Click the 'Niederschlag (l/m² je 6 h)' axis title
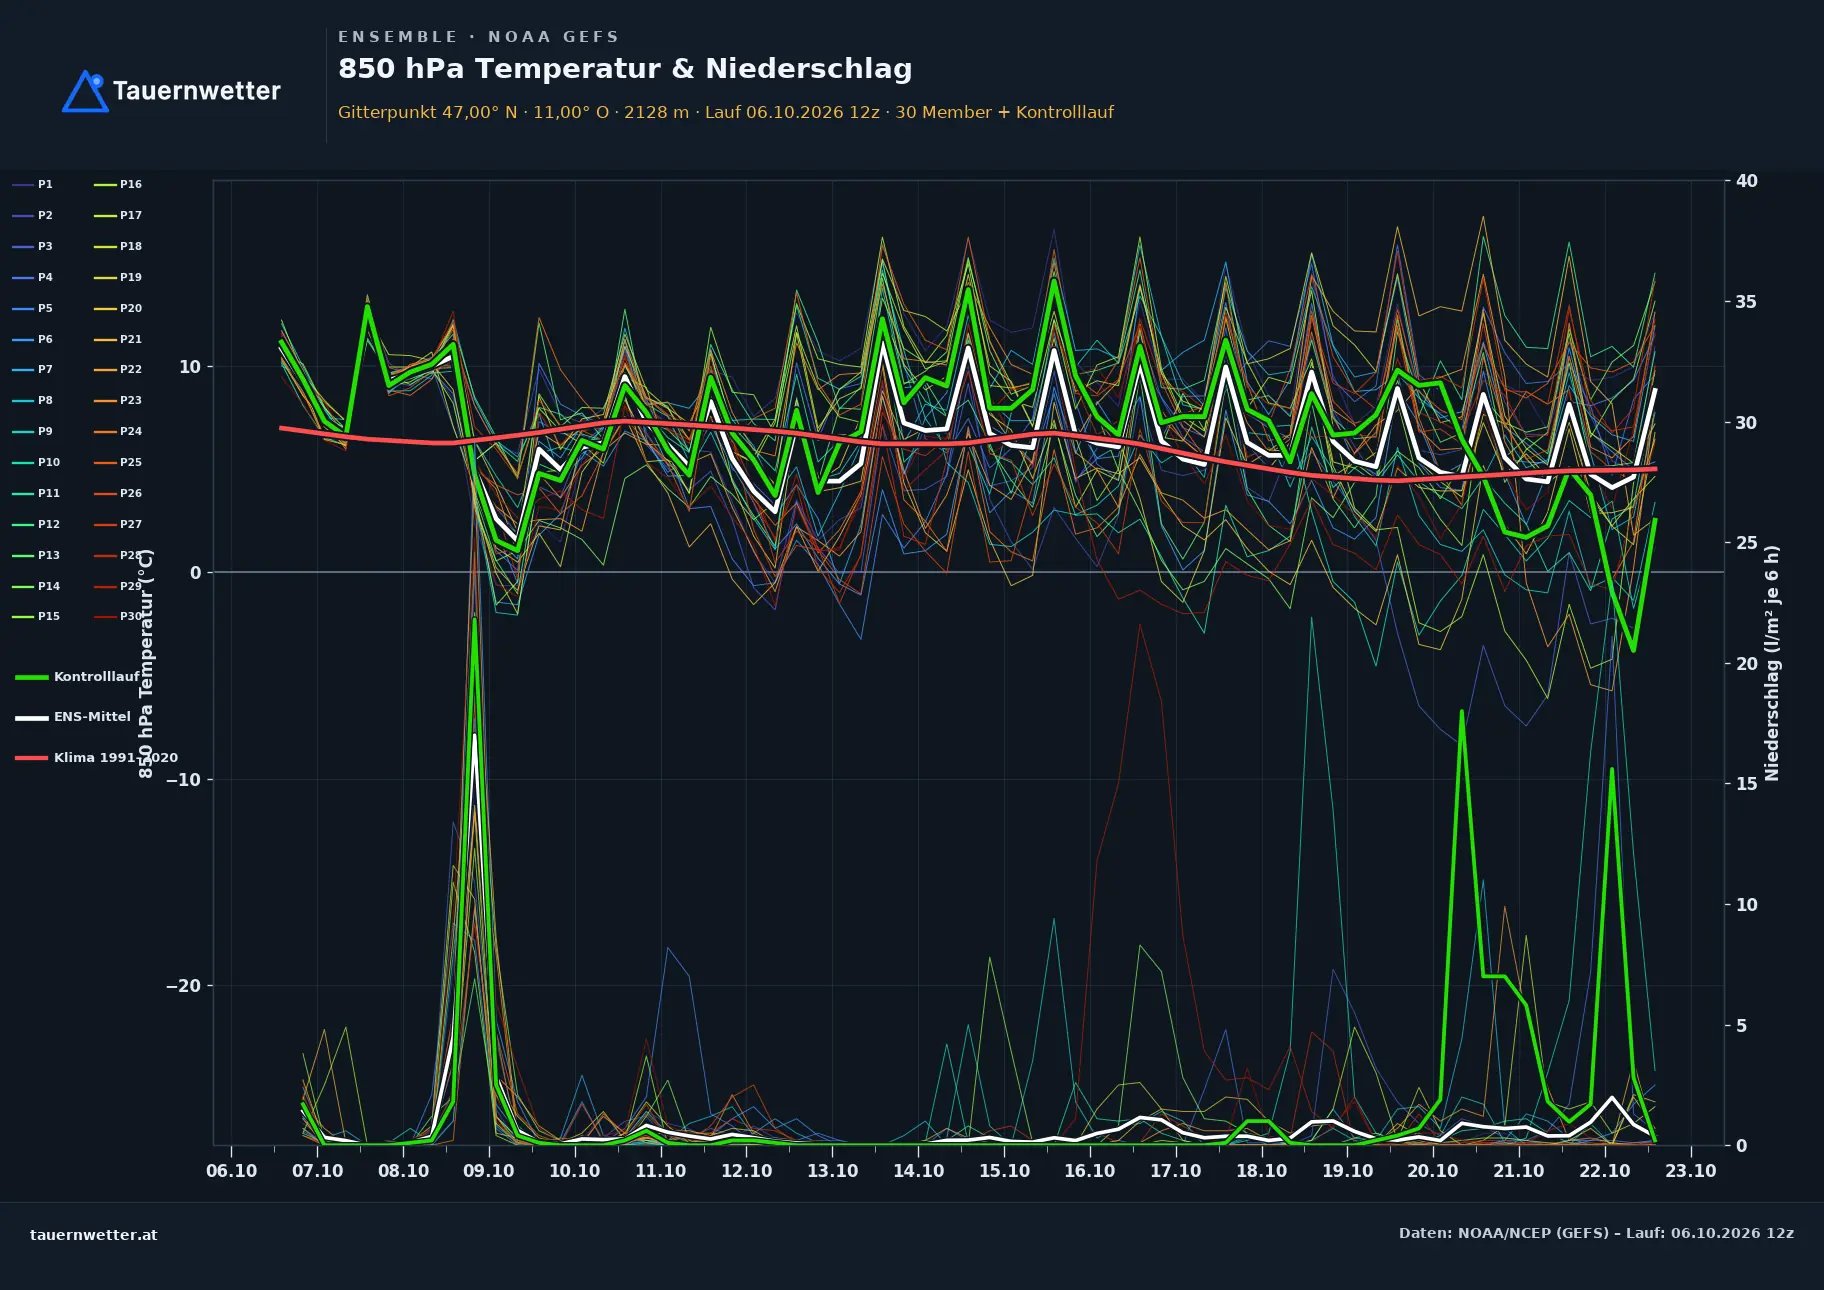Image resolution: width=1824 pixels, height=1290 pixels. pyautogui.click(x=1772, y=663)
